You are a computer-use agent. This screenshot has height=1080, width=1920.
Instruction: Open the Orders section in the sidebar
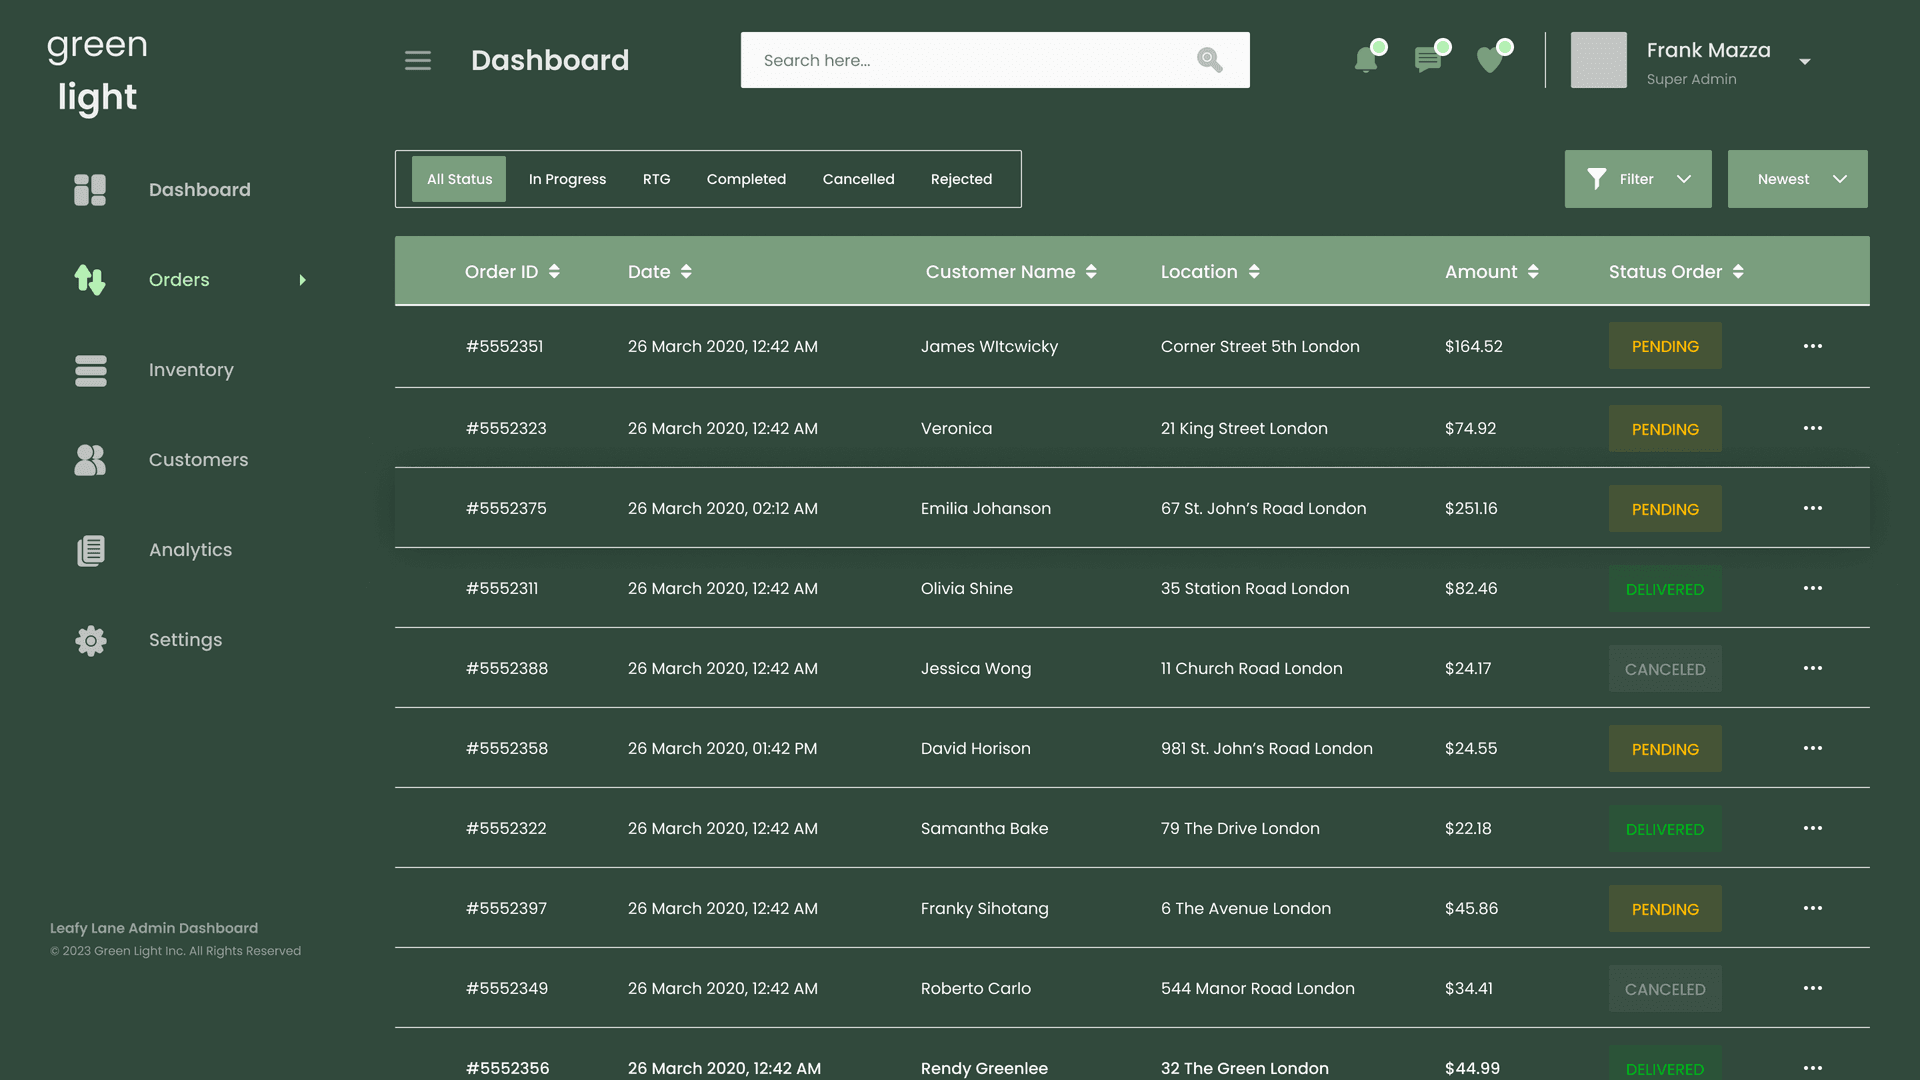pos(90,280)
